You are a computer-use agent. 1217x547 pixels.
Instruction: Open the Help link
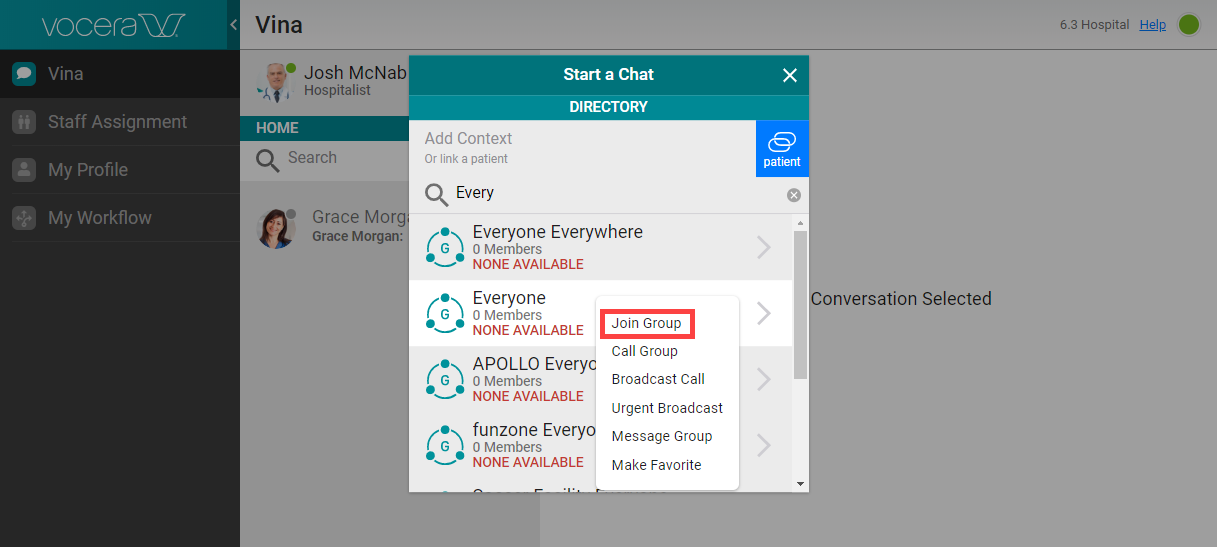pos(1152,25)
